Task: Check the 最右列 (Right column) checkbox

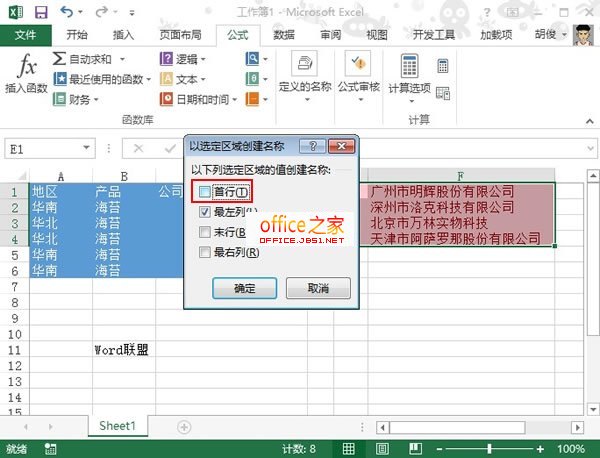Action: click(x=205, y=252)
